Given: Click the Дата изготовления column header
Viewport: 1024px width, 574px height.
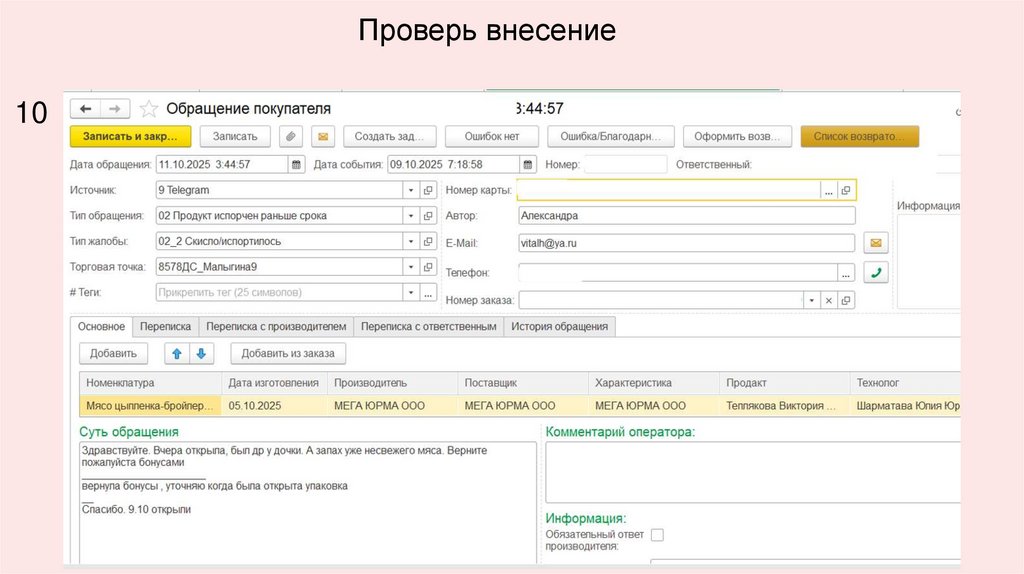Looking at the screenshot, I should pyautogui.click(x=274, y=383).
